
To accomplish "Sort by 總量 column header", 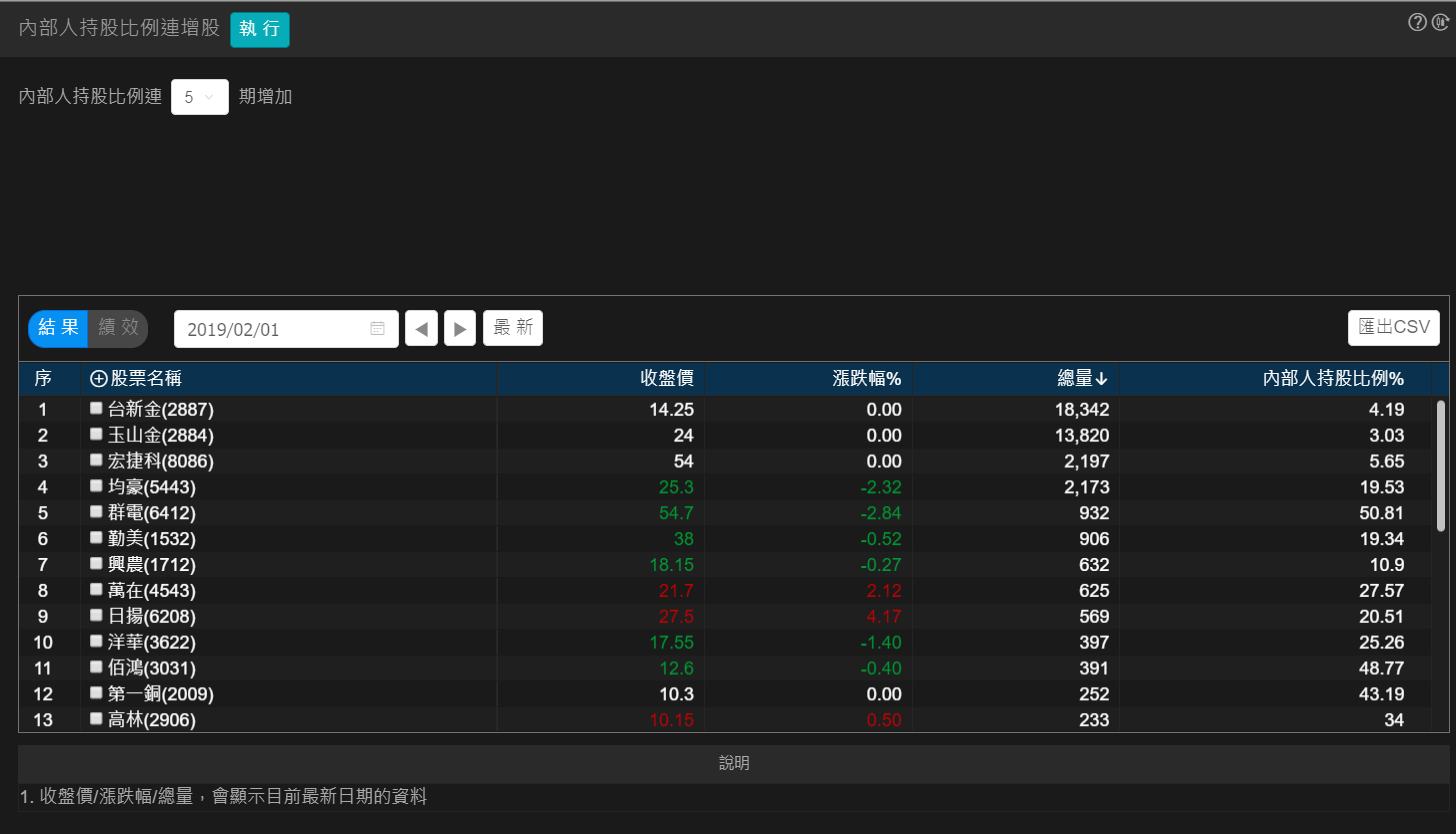I will click(x=1082, y=379).
